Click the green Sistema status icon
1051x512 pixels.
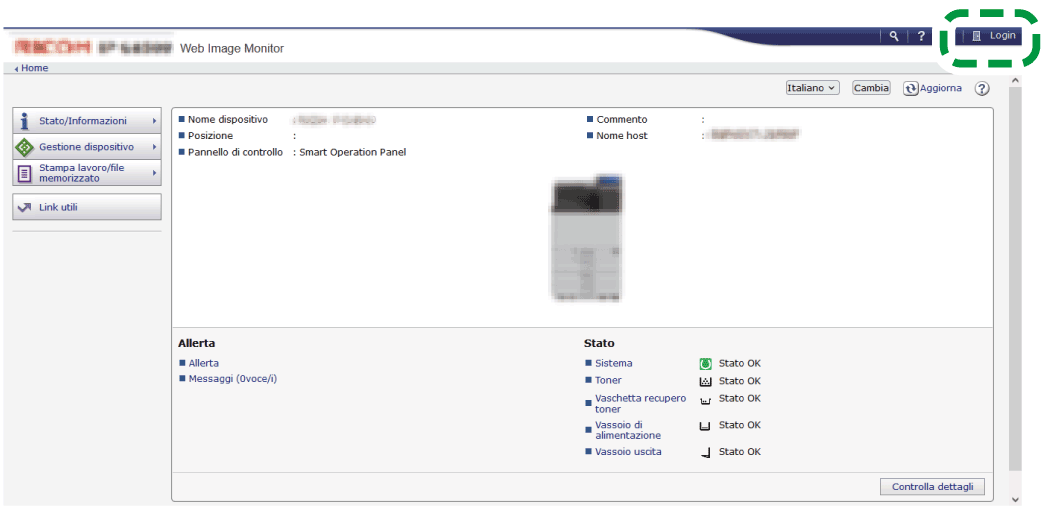click(704, 364)
